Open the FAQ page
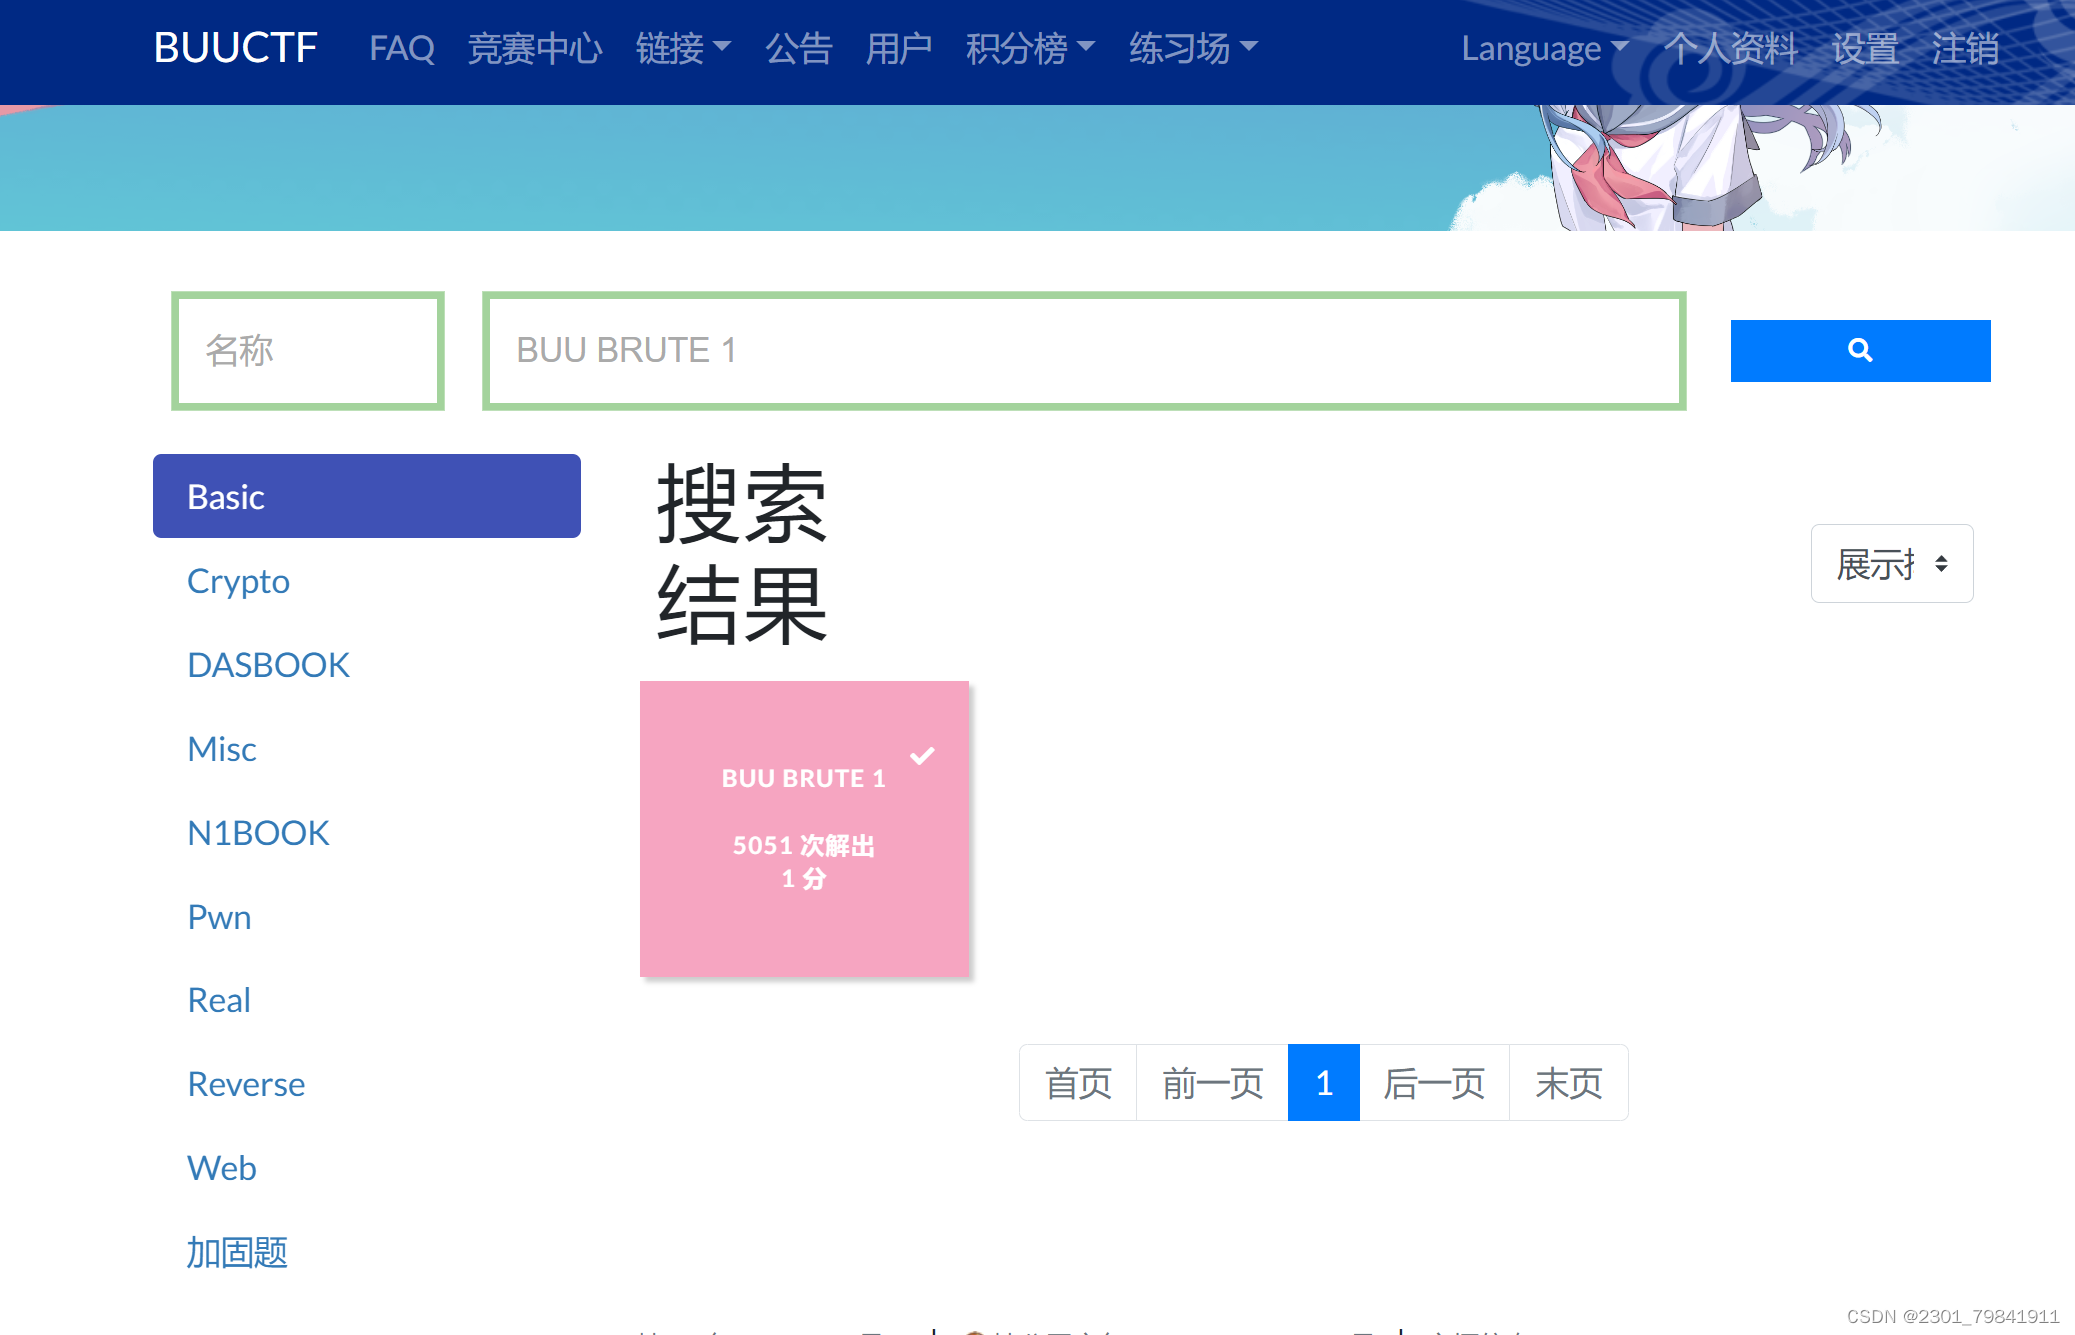 point(401,48)
